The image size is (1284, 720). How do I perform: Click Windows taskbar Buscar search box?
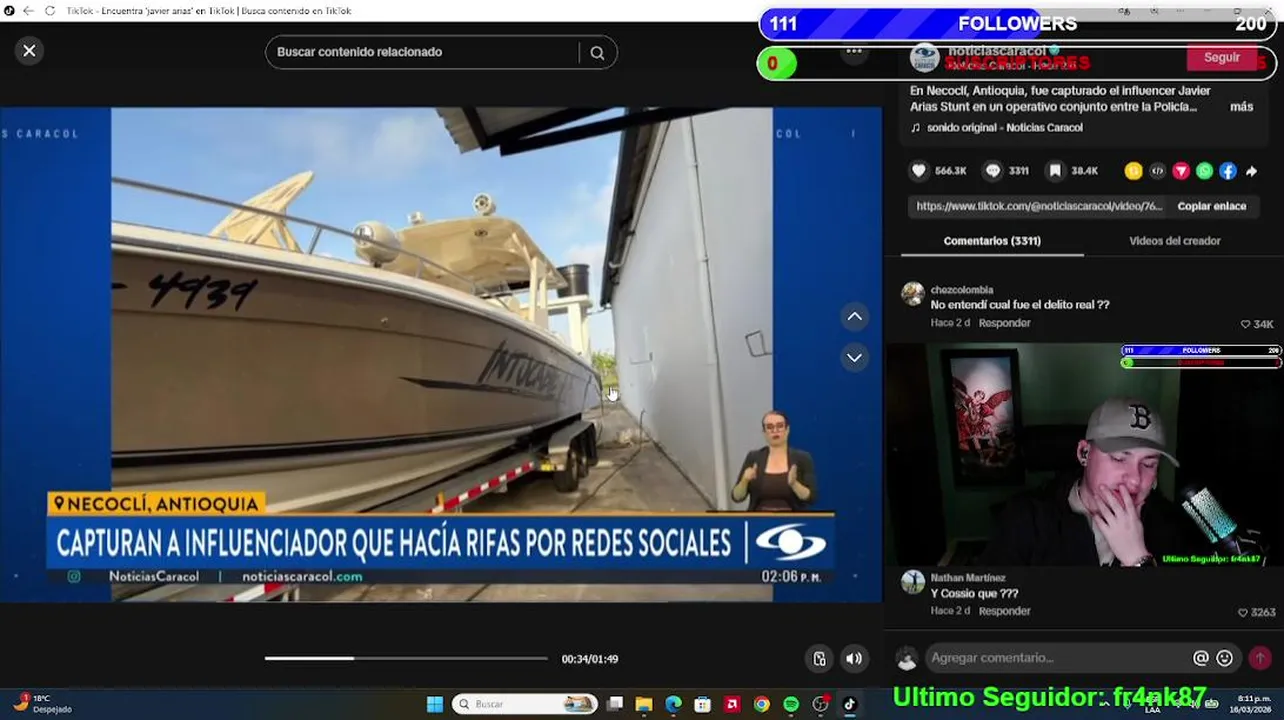[x=526, y=704]
